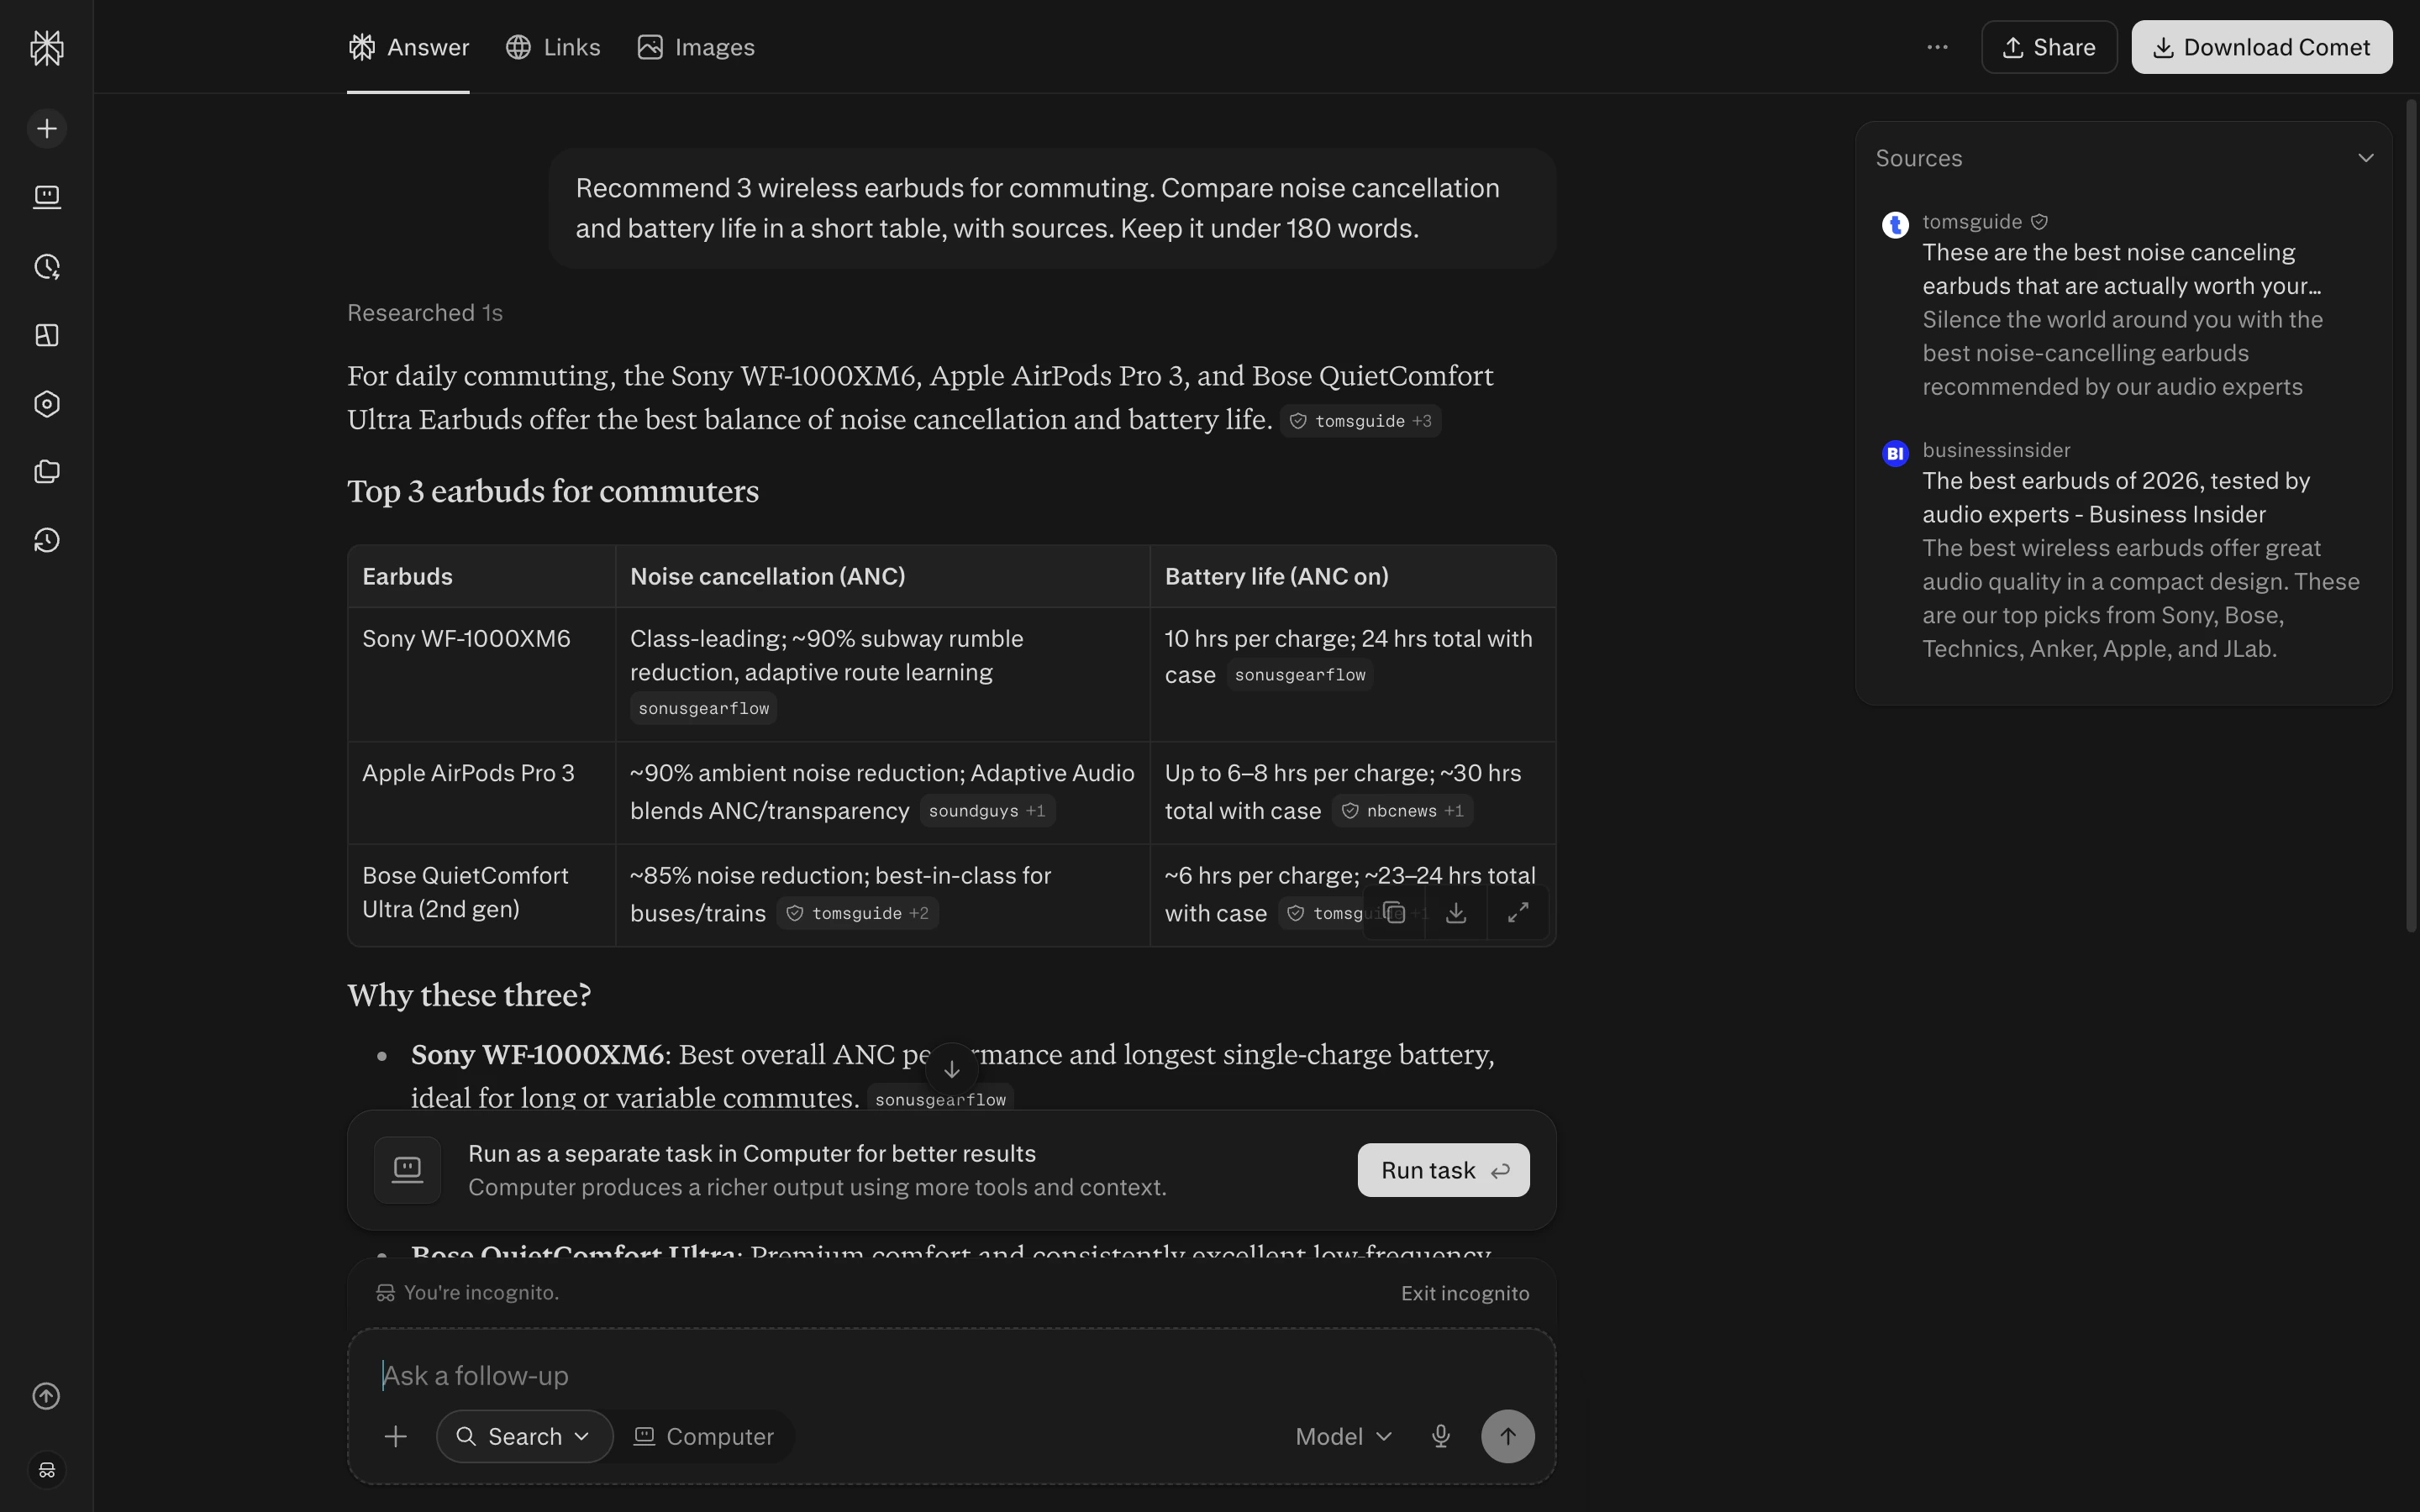Jump to bottom with down-arrow button
Screen dimensions: 2420x1512
tap(951, 1069)
